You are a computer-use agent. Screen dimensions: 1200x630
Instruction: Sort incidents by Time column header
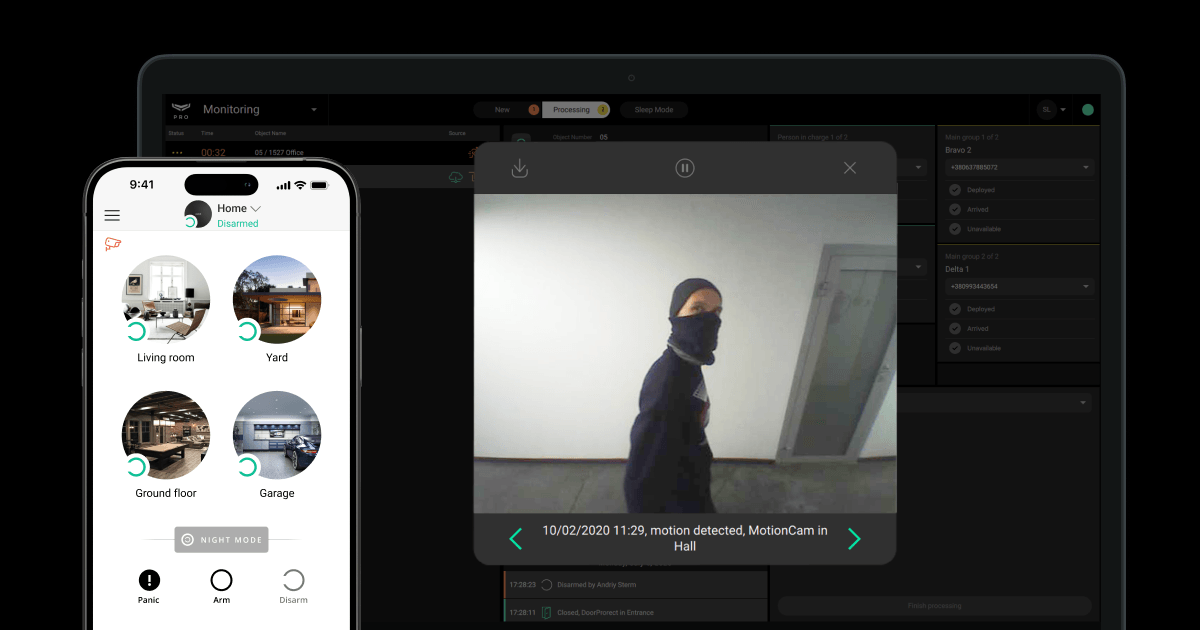coord(207,133)
